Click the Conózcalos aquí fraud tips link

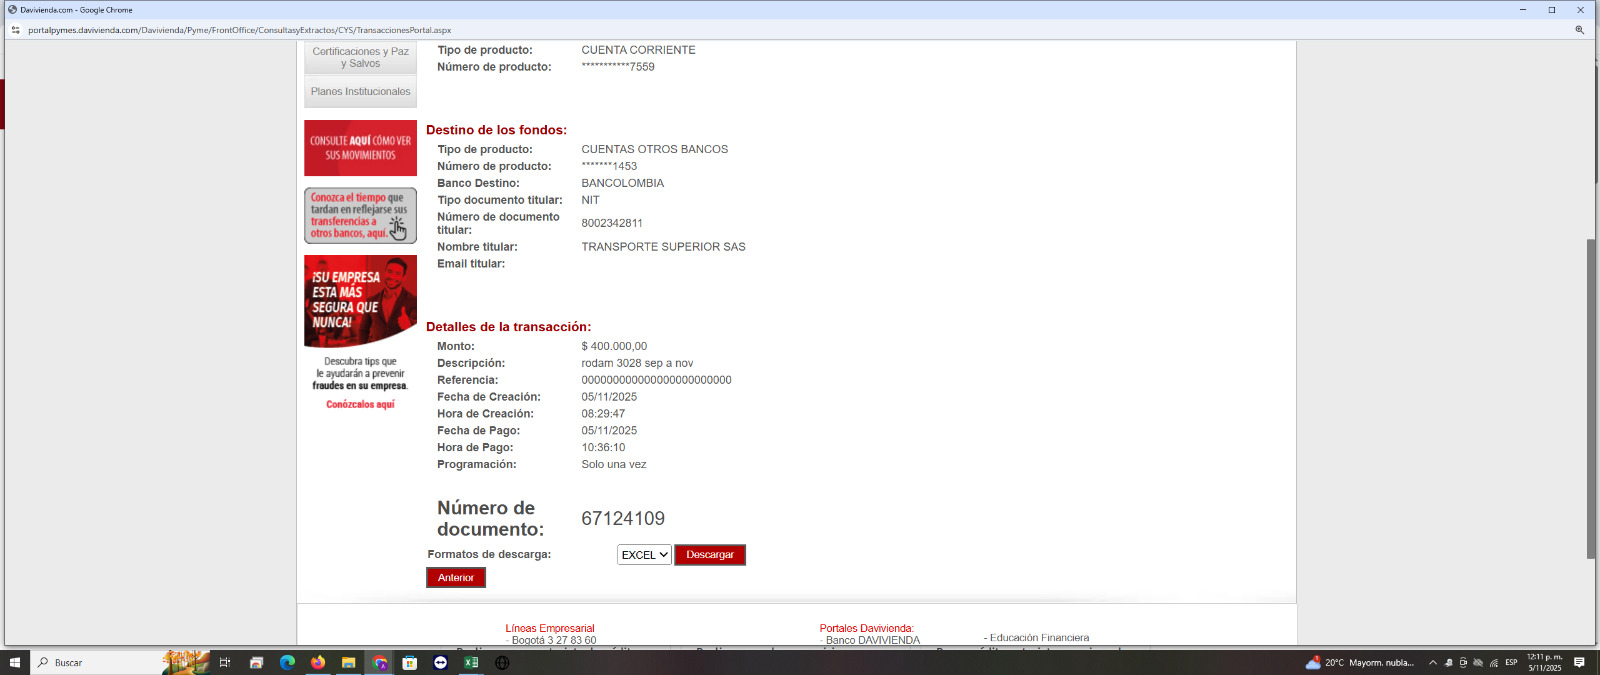360,405
